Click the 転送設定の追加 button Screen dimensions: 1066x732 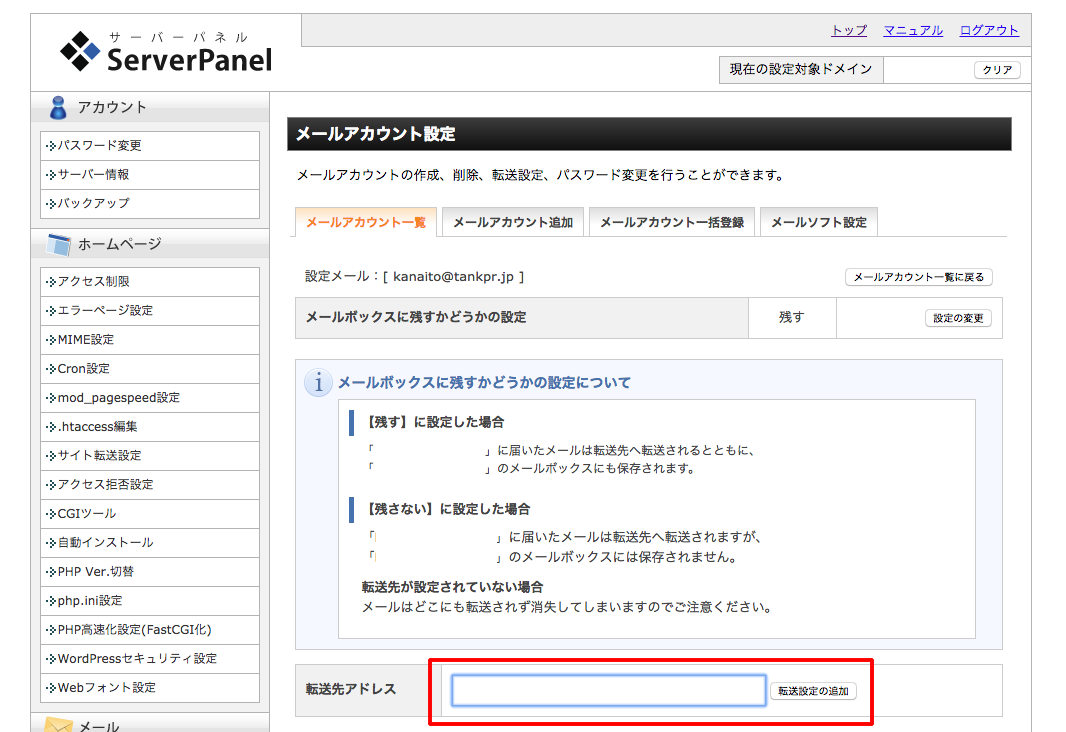pyautogui.click(x=813, y=690)
